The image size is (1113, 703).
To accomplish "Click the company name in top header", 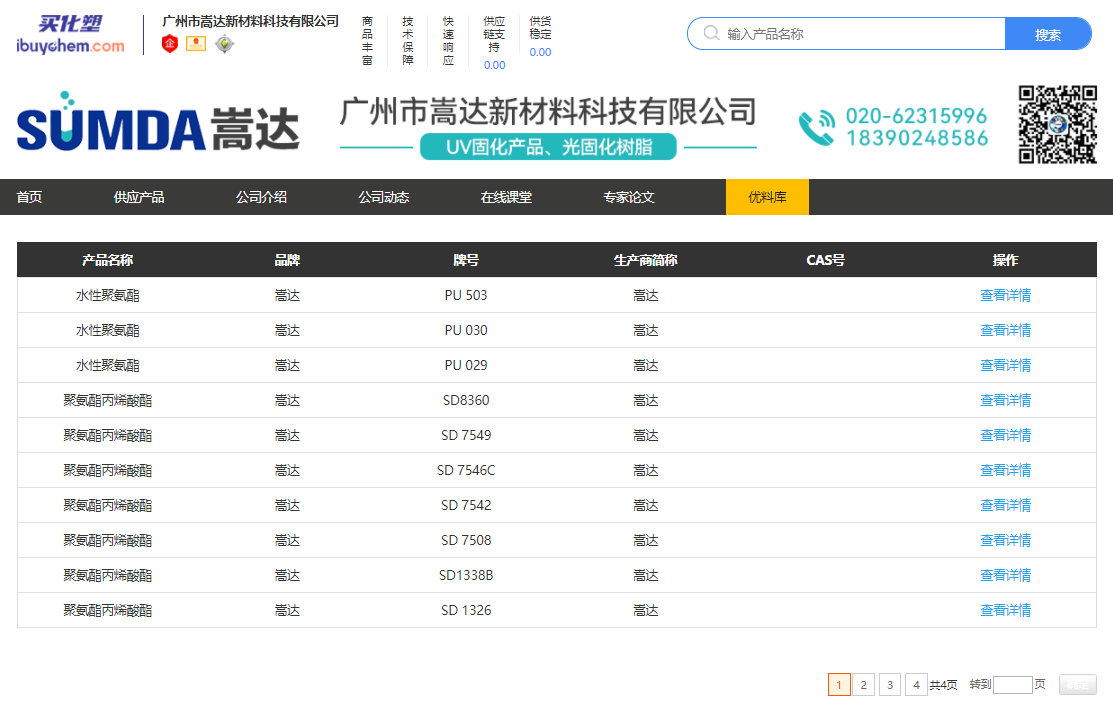I will coord(251,21).
